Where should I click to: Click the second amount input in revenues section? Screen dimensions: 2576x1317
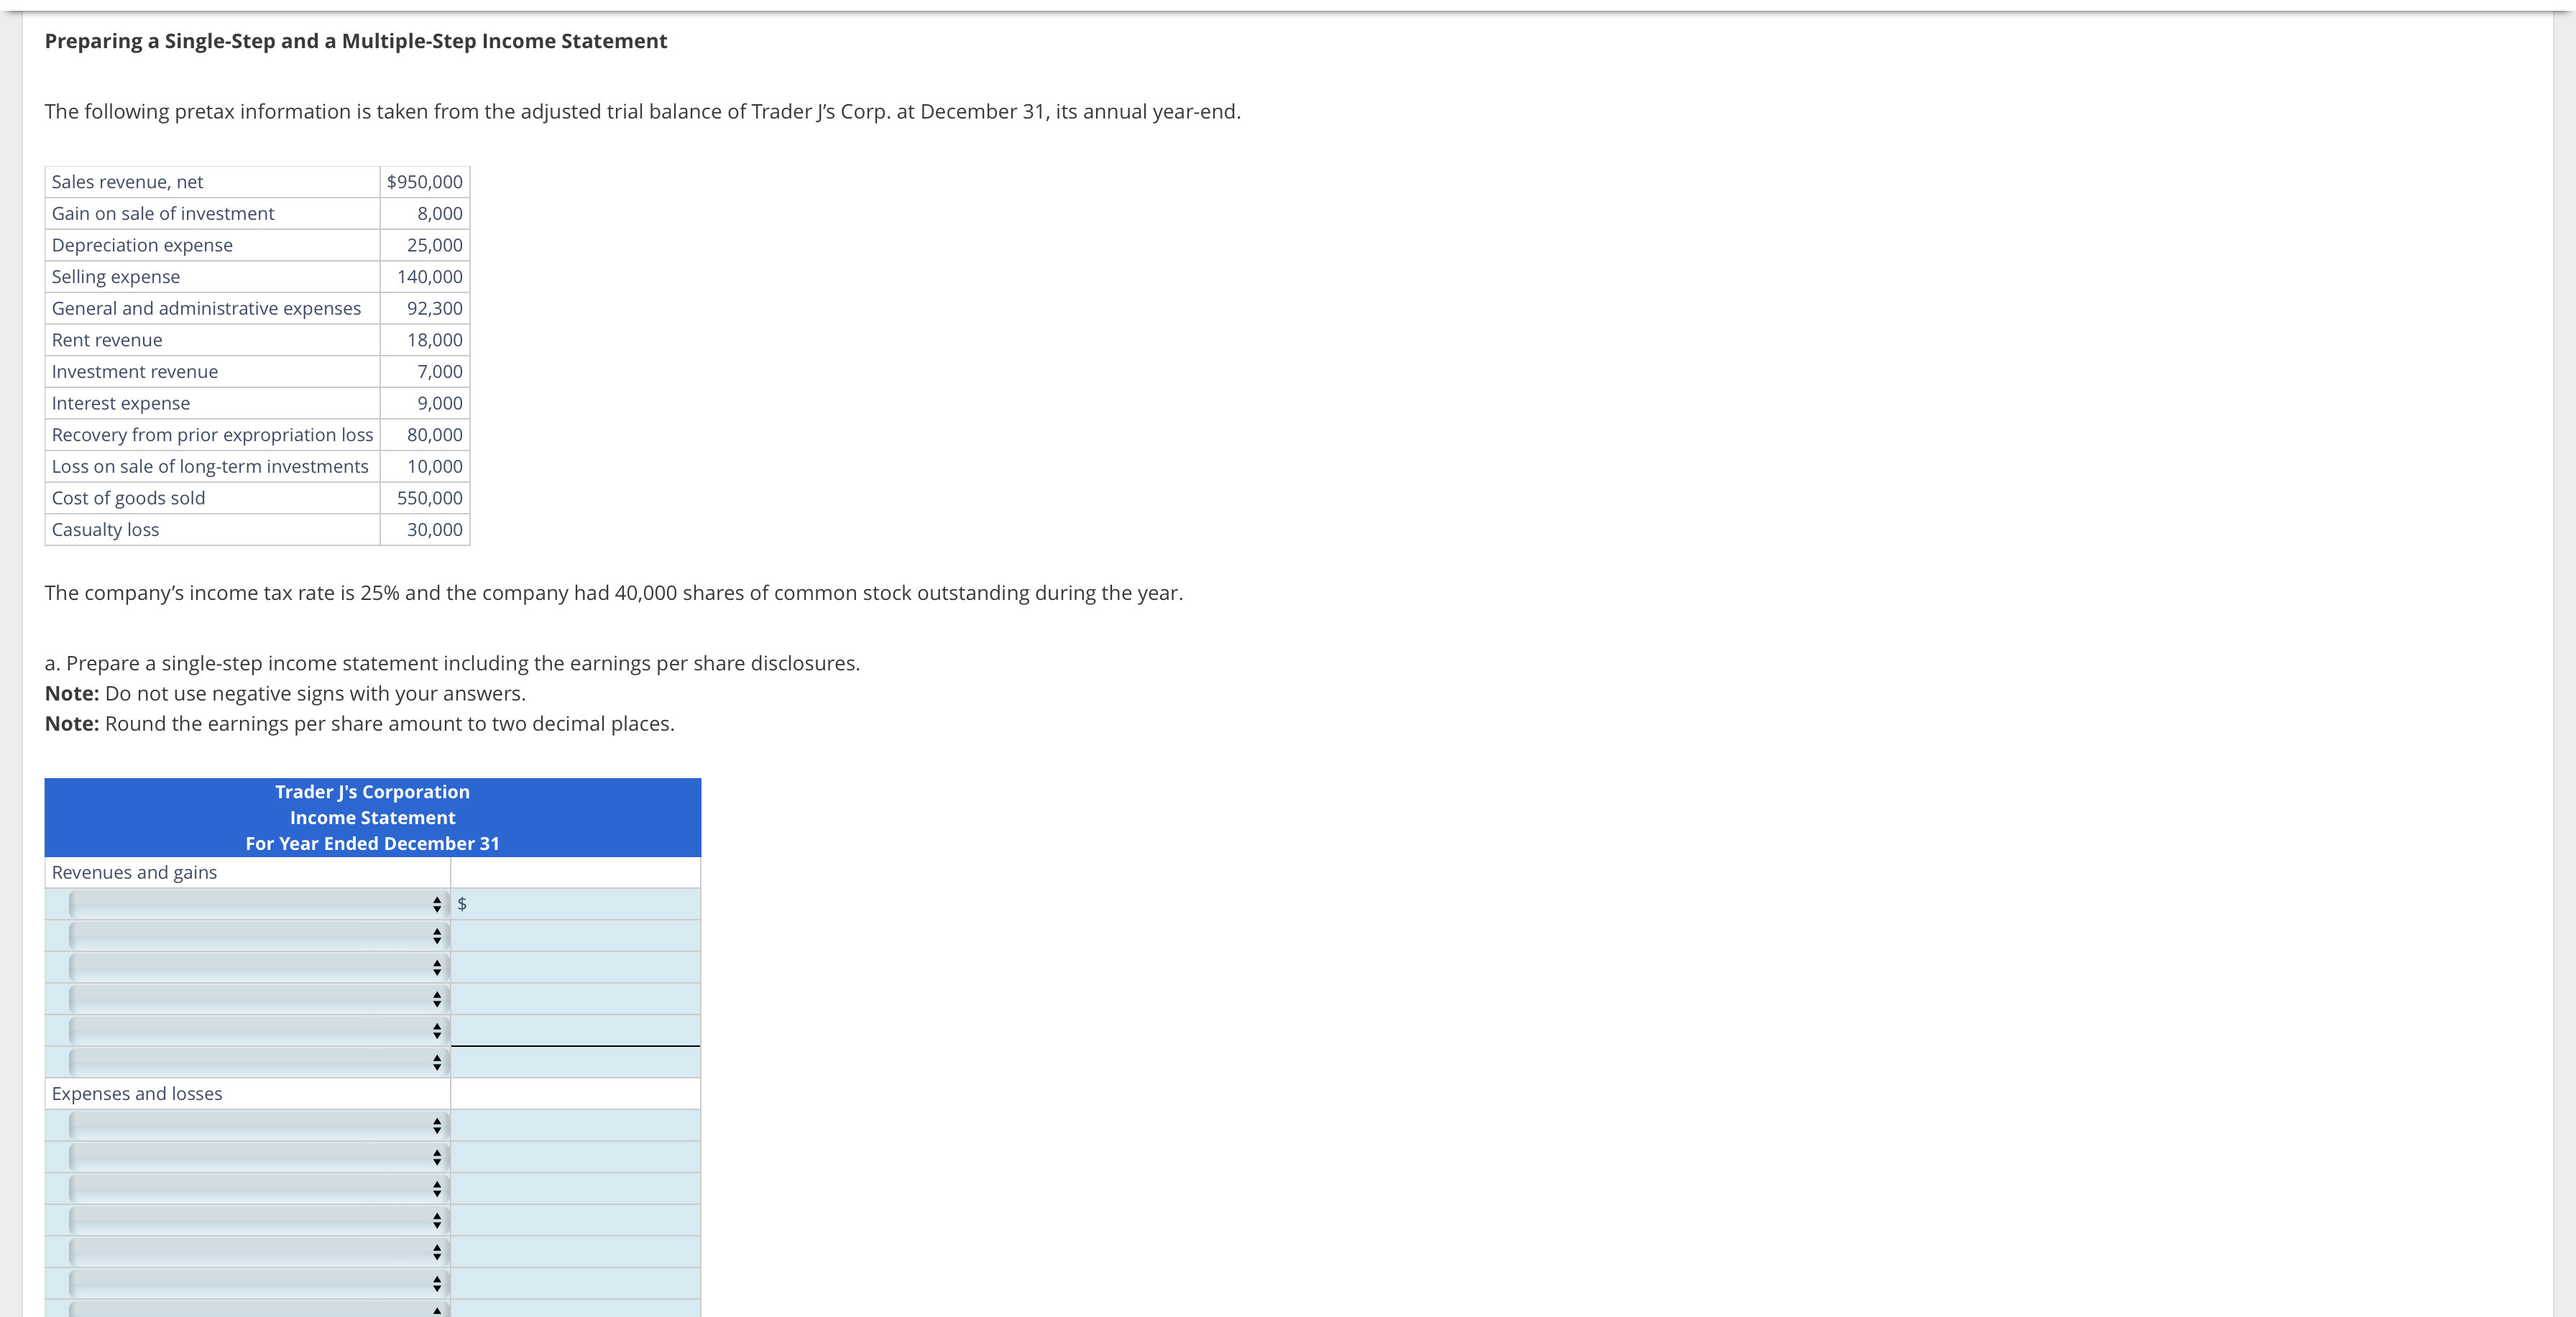[x=576, y=935]
